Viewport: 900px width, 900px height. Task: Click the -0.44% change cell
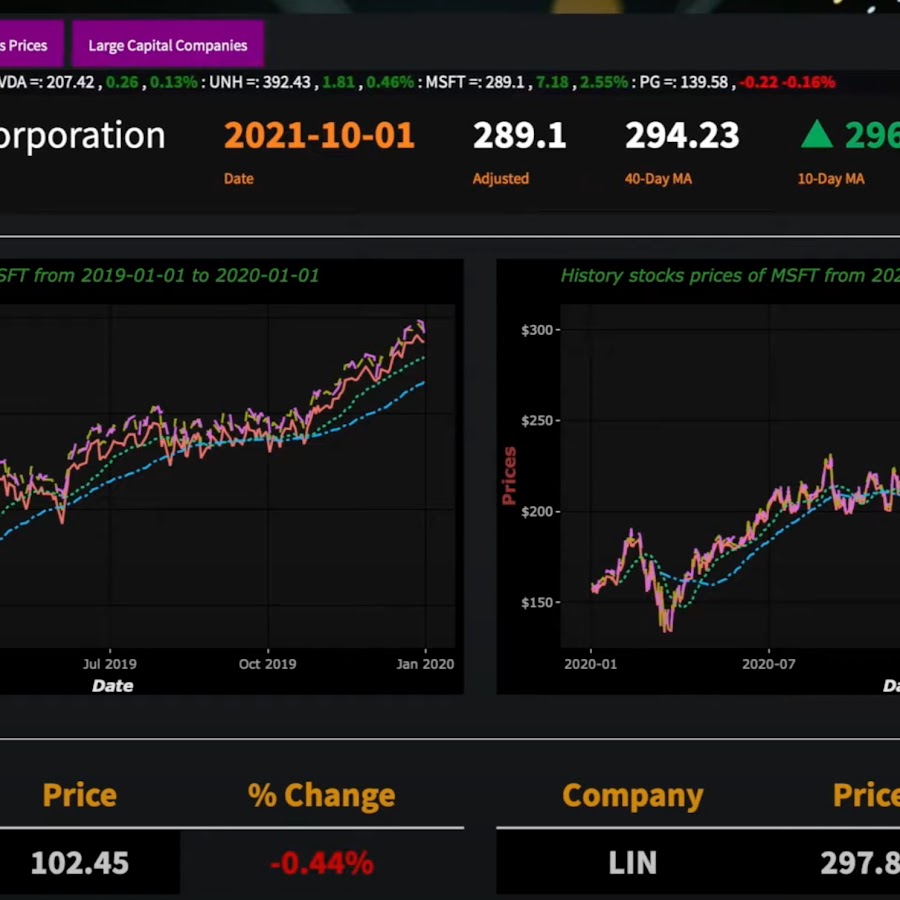(x=321, y=863)
